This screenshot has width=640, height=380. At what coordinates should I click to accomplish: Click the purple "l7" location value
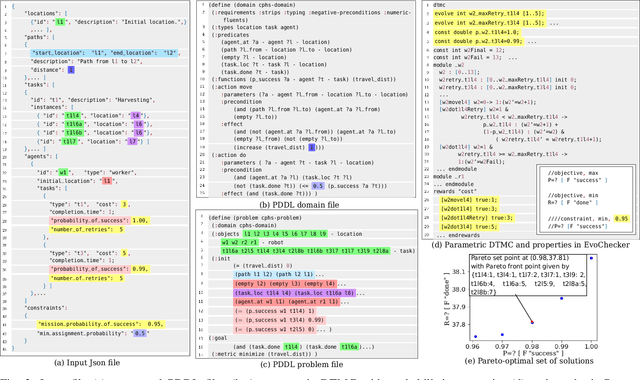pos(132,142)
